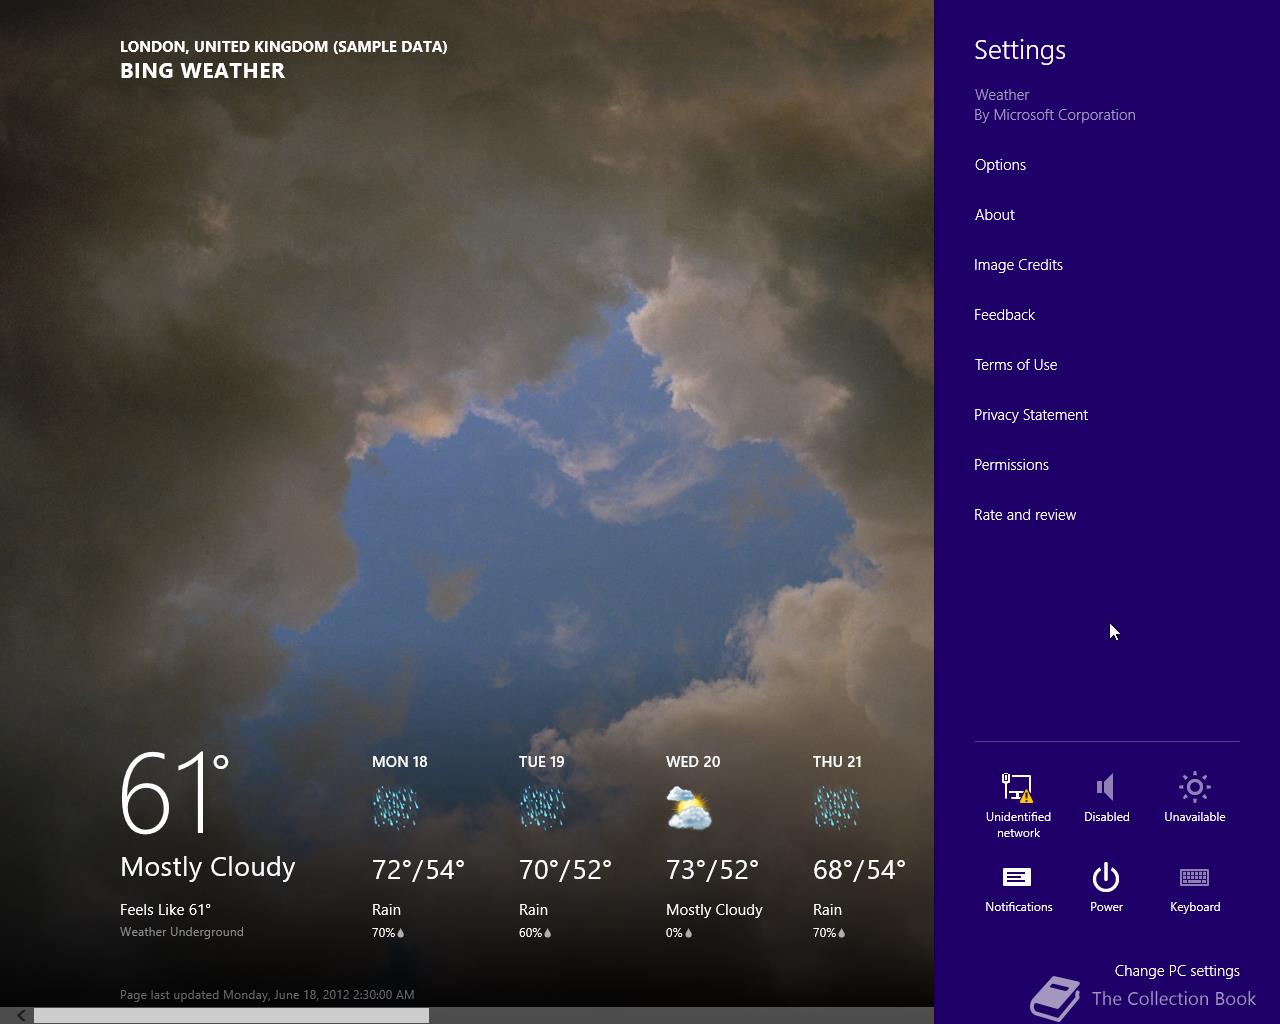1280x1024 pixels.
Task: Open About in Settings
Action: pos(994,215)
